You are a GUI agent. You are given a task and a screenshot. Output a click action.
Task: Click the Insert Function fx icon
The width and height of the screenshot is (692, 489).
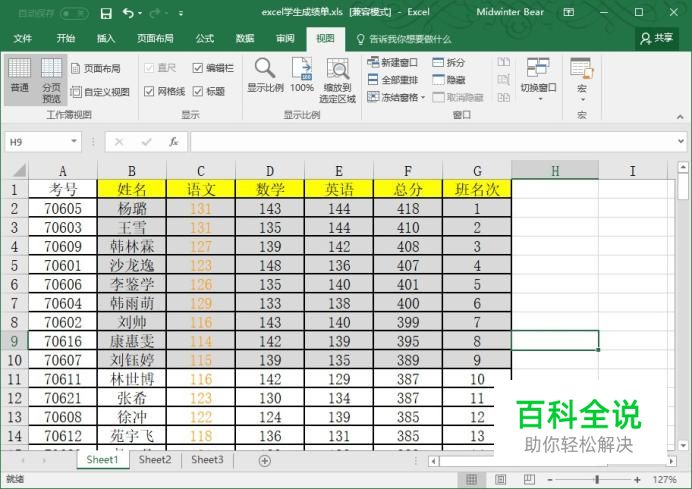pyautogui.click(x=173, y=142)
